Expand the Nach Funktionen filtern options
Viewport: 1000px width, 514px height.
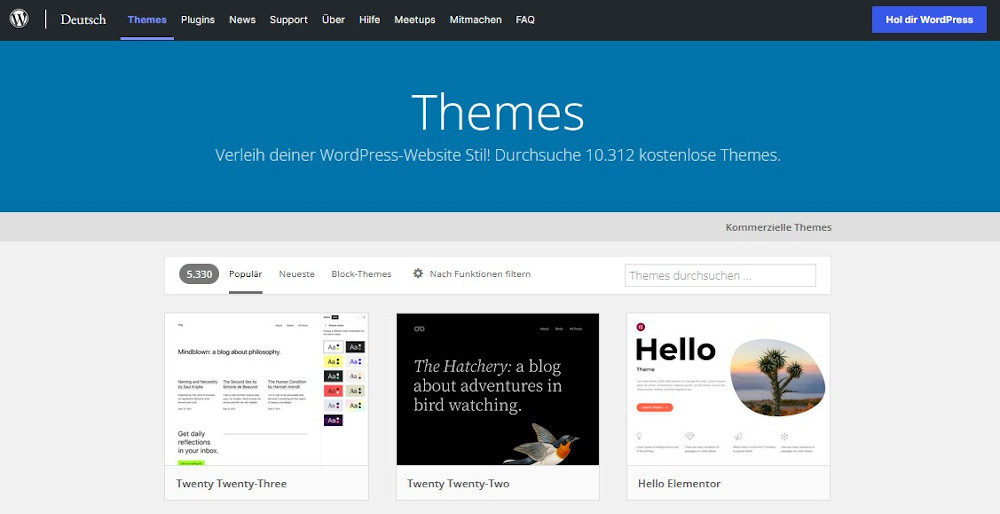pyautogui.click(x=480, y=274)
